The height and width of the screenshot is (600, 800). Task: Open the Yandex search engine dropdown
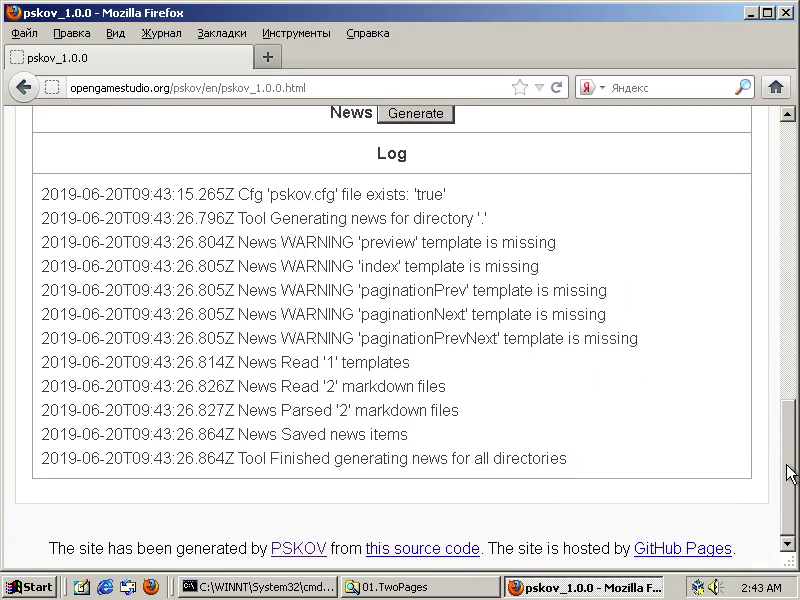(593, 87)
